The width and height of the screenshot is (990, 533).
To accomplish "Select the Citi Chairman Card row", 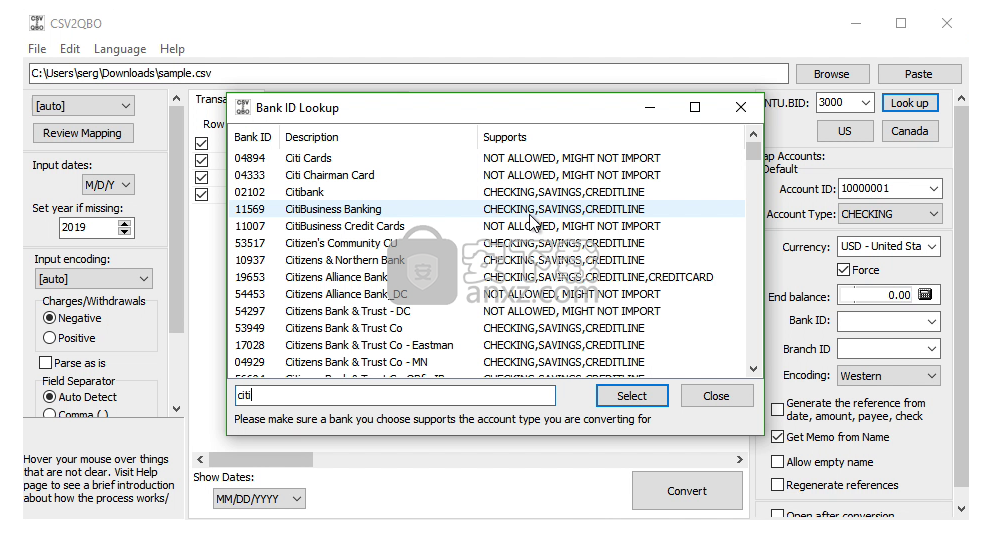I will click(486, 175).
